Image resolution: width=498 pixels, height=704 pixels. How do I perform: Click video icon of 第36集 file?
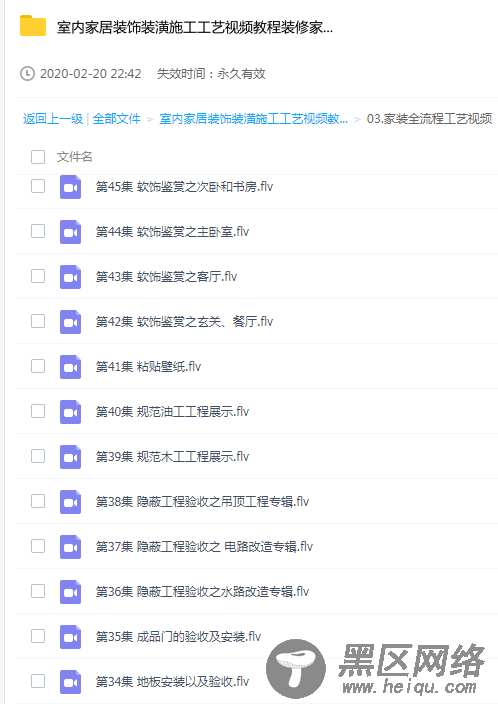71,591
